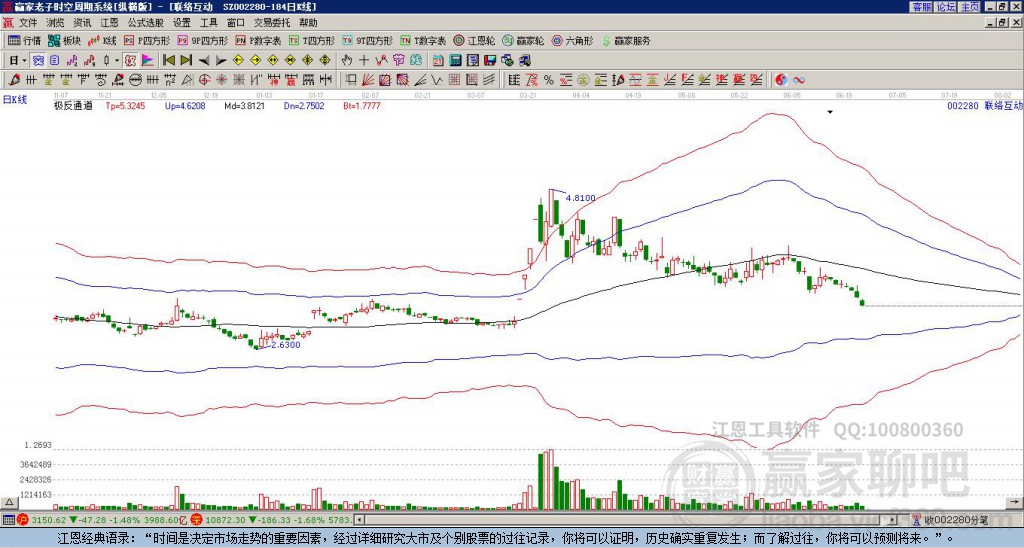Screen dimensions: 1024x548
Task: Open the 行情 quotes view
Action: click(25, 40)
